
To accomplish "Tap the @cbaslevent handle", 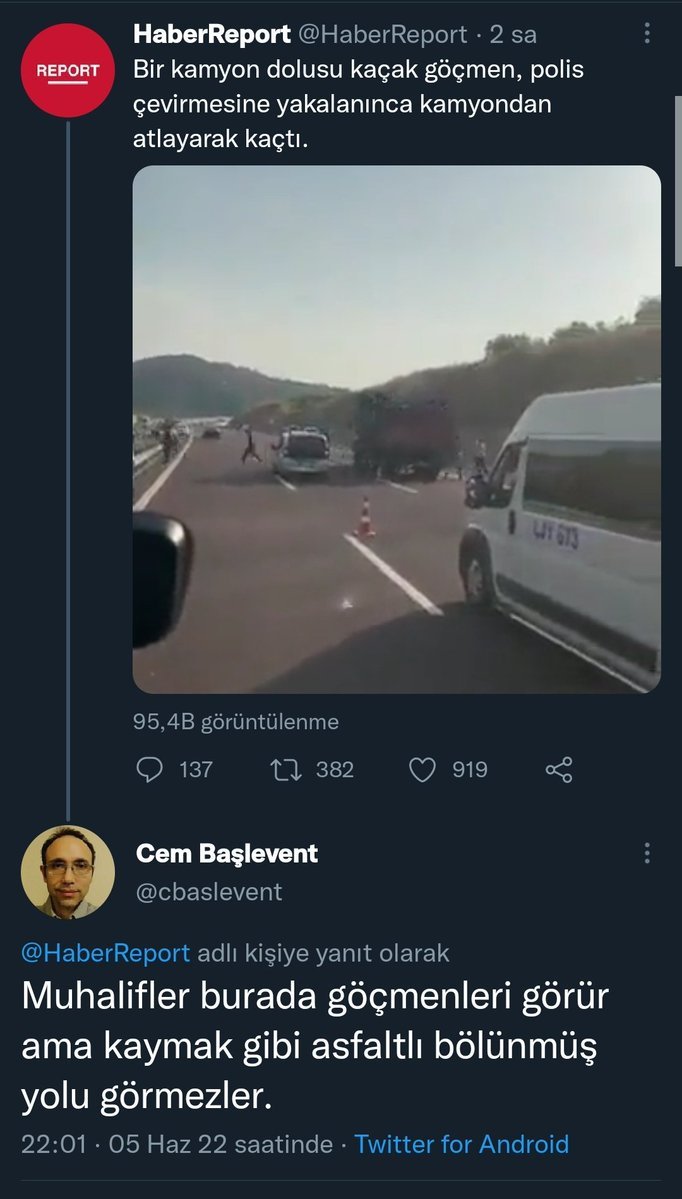I will [209, 891].
